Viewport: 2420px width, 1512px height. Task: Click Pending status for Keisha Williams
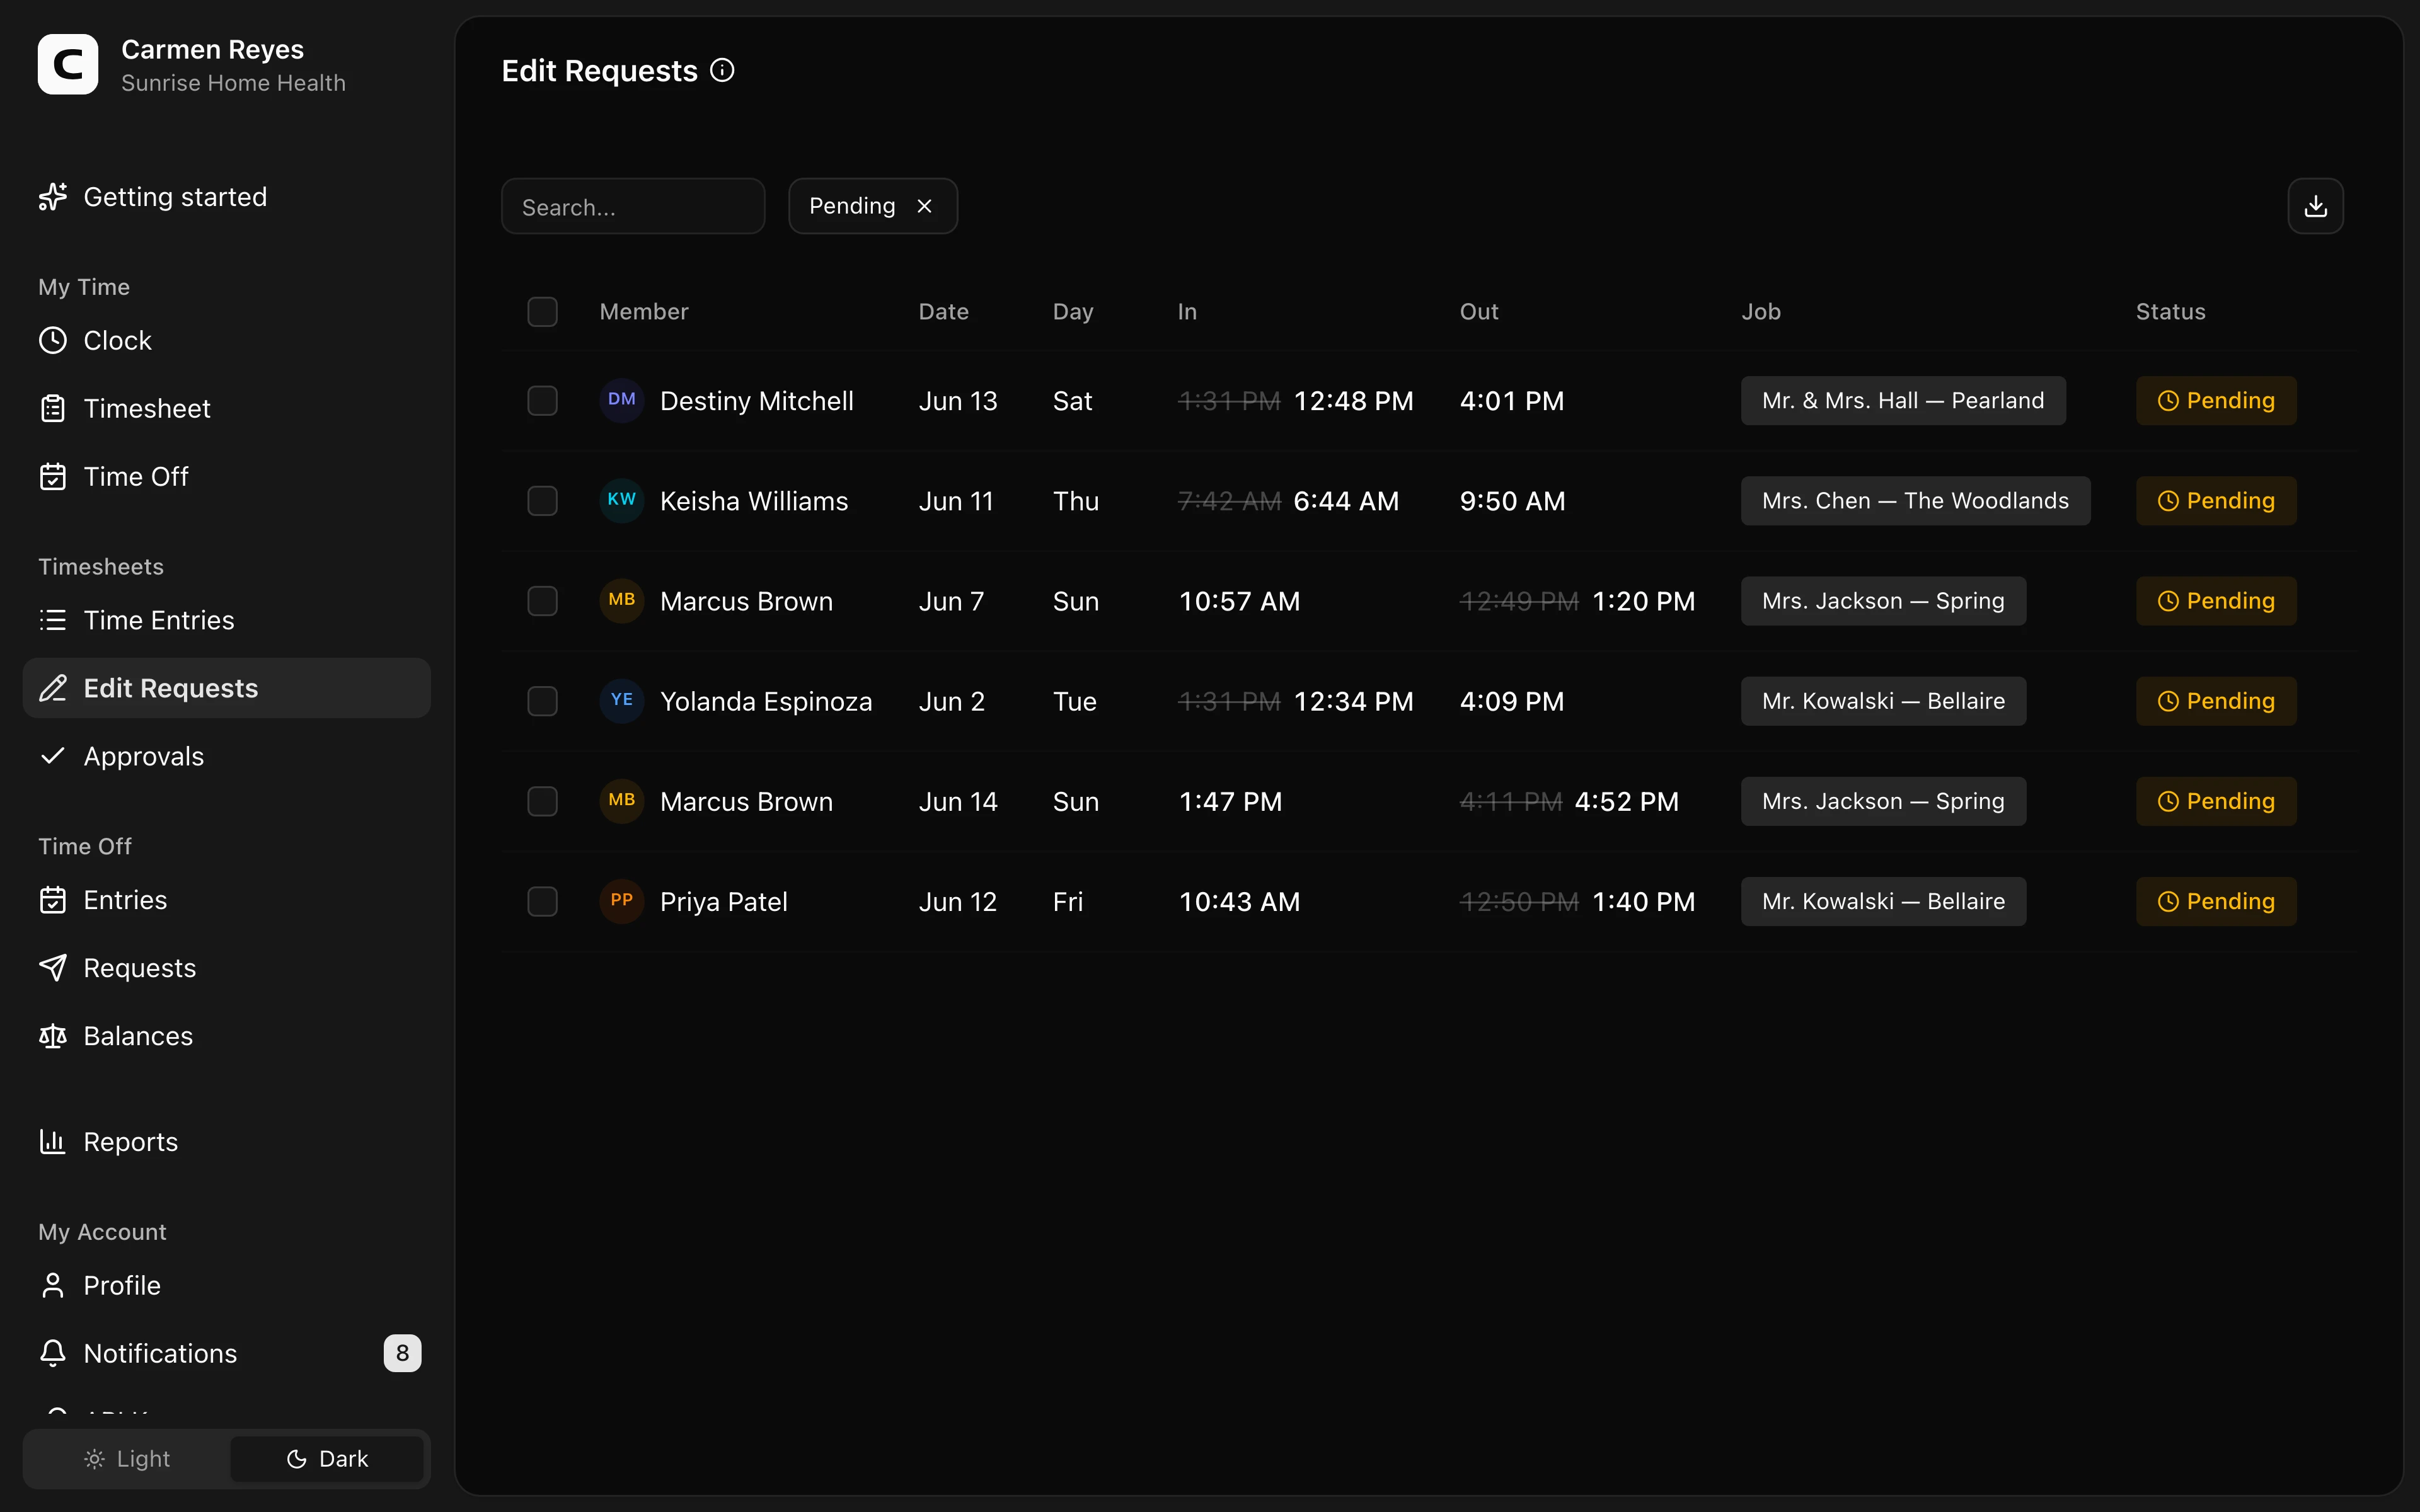(2216, 501)
